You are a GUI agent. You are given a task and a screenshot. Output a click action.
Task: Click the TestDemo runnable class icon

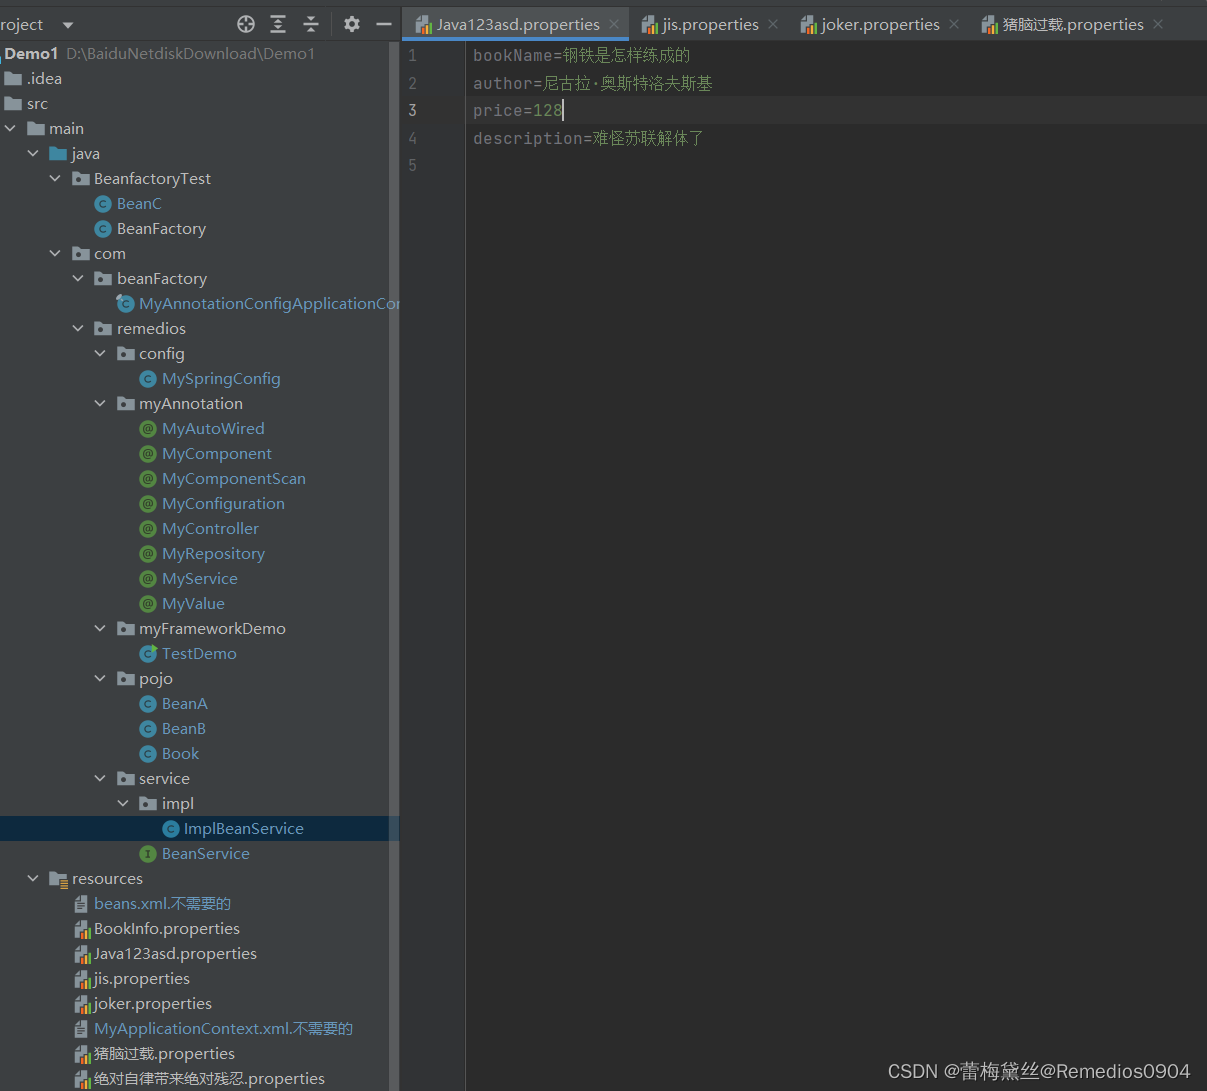pos(148,653)
